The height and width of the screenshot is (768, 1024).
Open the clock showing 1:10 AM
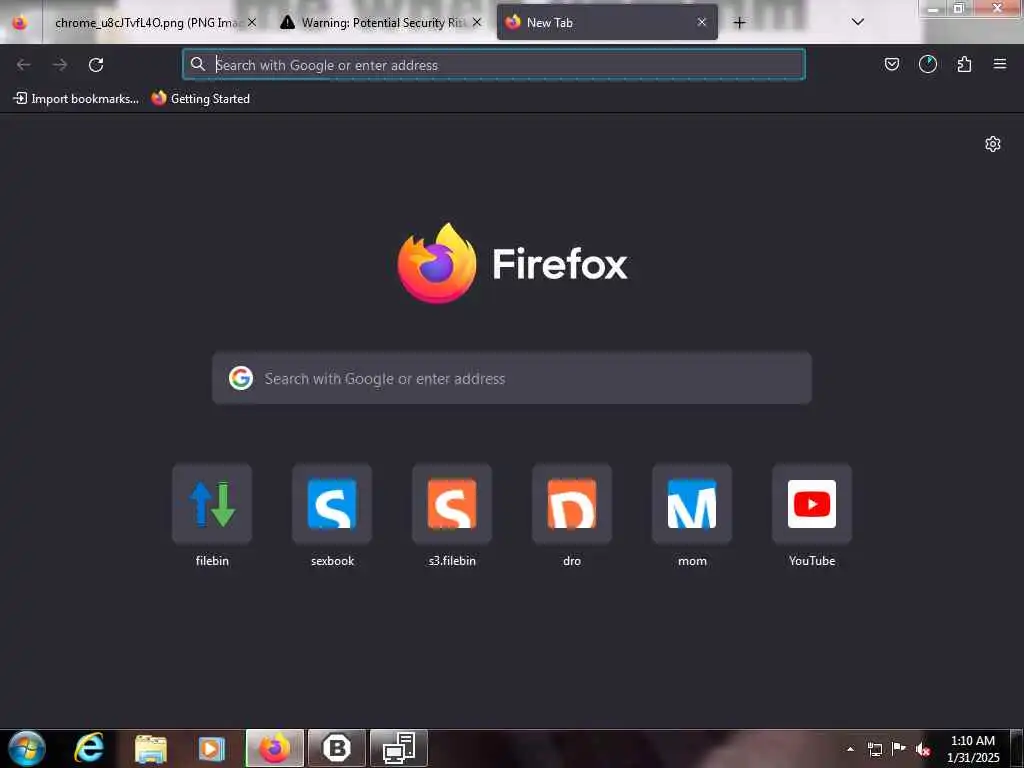973,749
